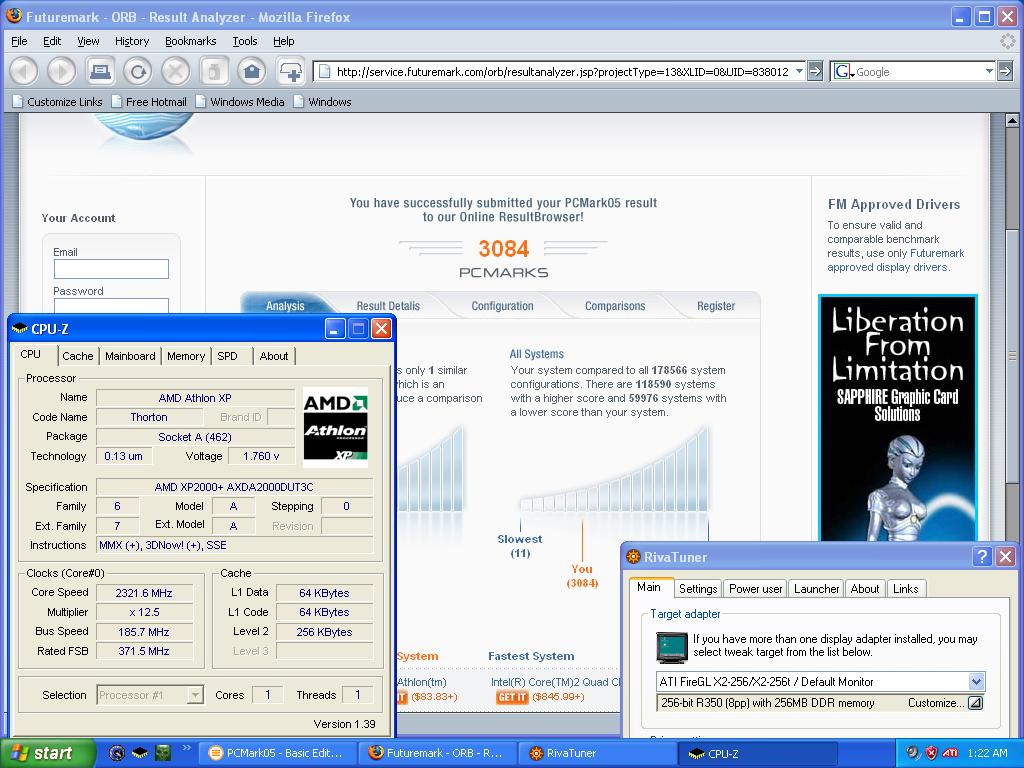
Task: Open the Edit menu in Firefox
Action: coord(52,41)
